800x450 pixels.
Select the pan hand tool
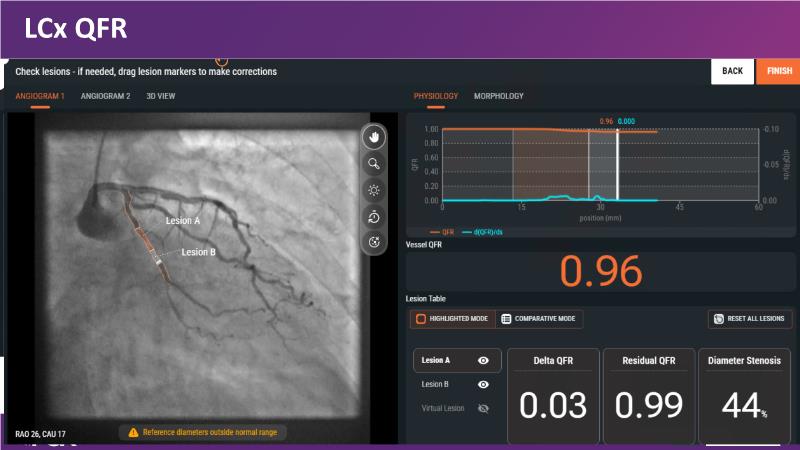[375, 137]
